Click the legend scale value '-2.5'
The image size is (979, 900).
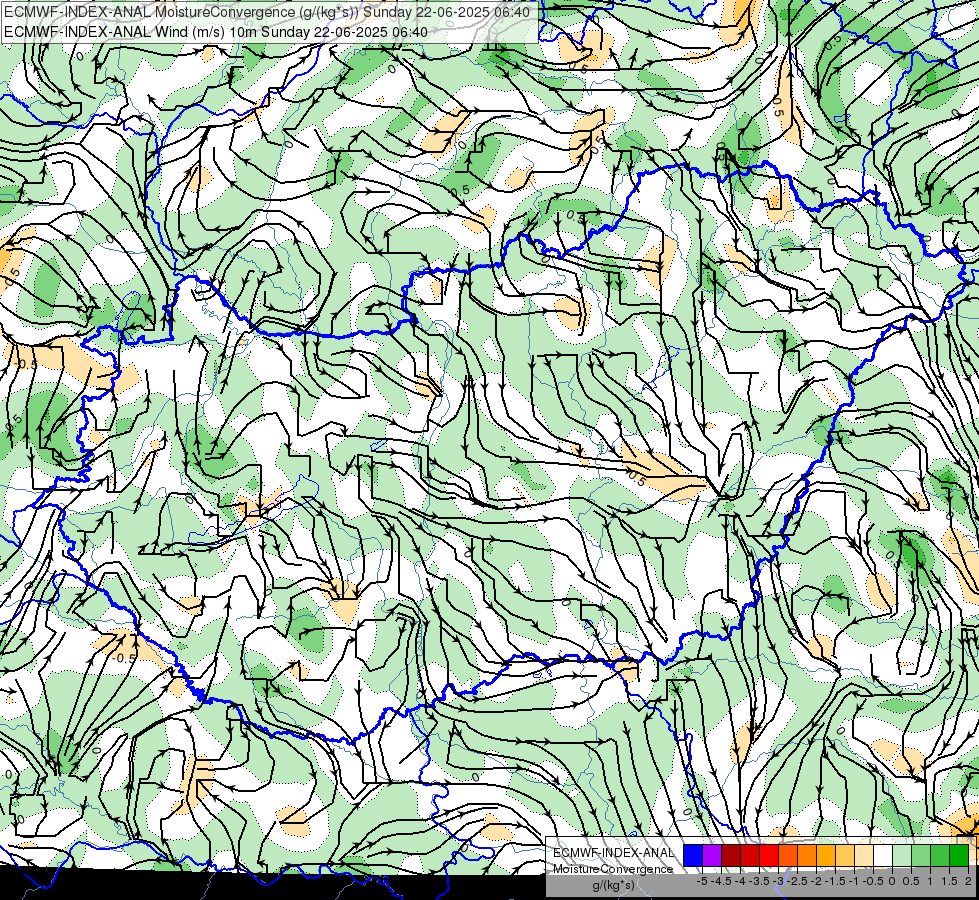pyautogui.click(x=797, y=881)
